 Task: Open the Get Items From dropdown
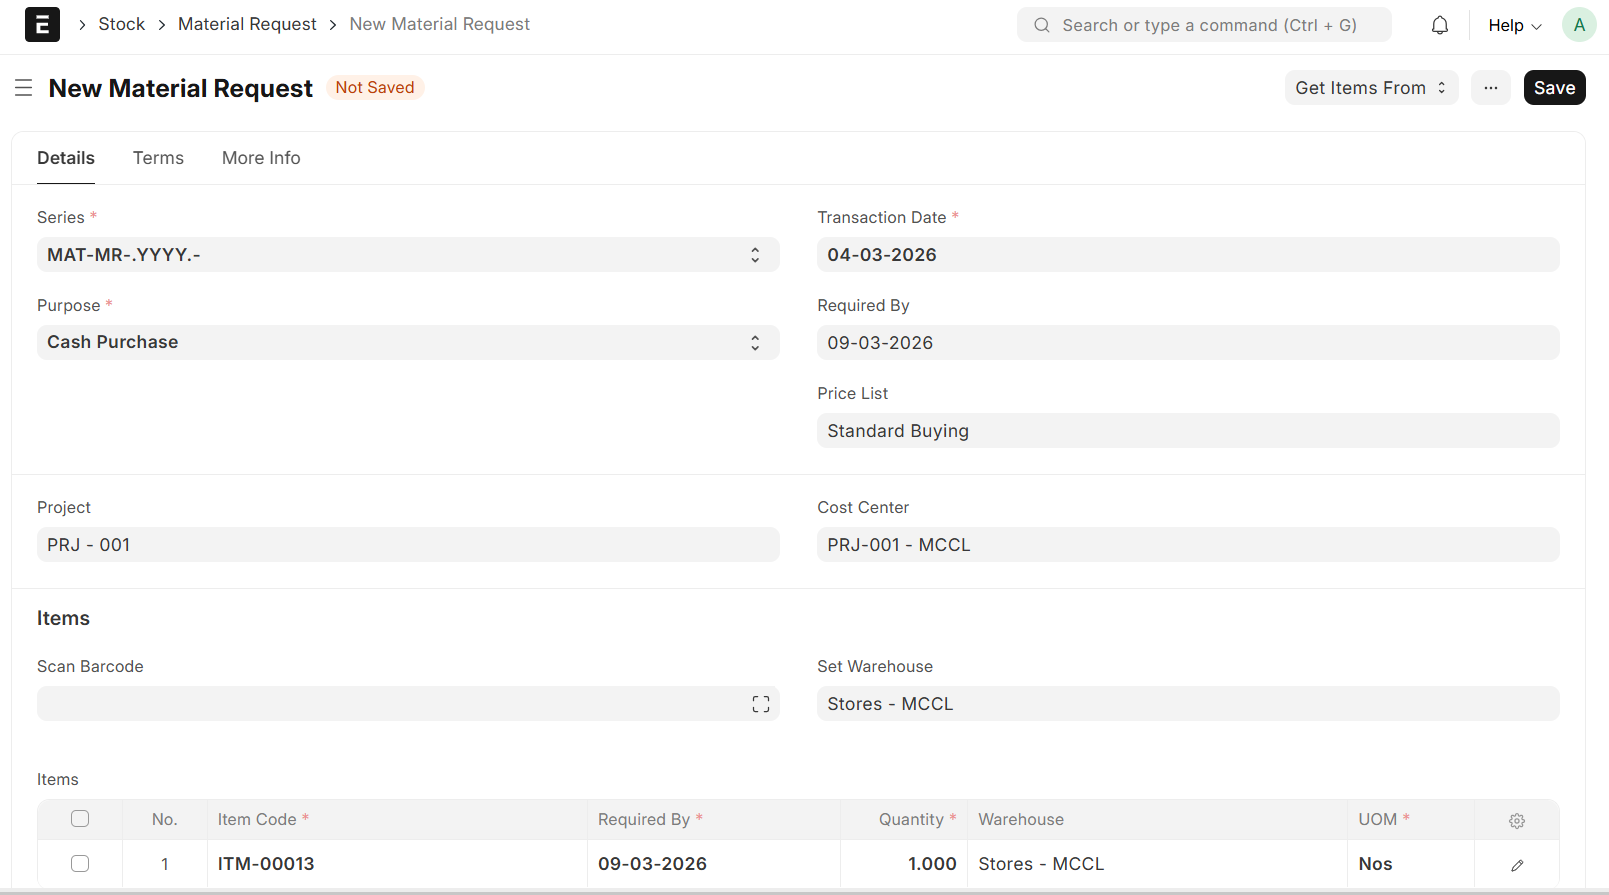point(1370,88)
